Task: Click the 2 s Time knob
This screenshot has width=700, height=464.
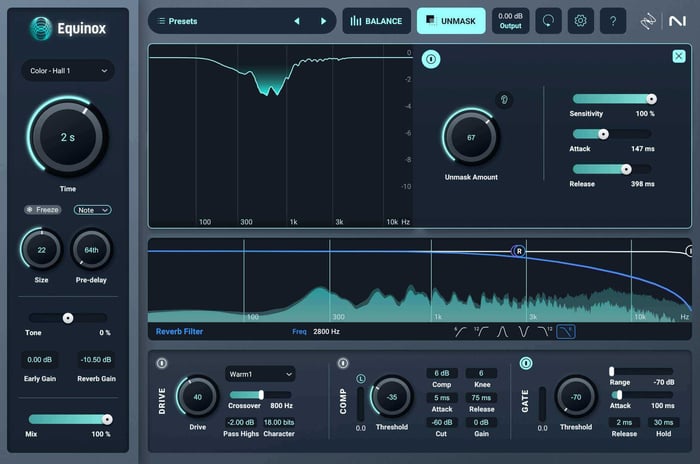Action: 67,137
